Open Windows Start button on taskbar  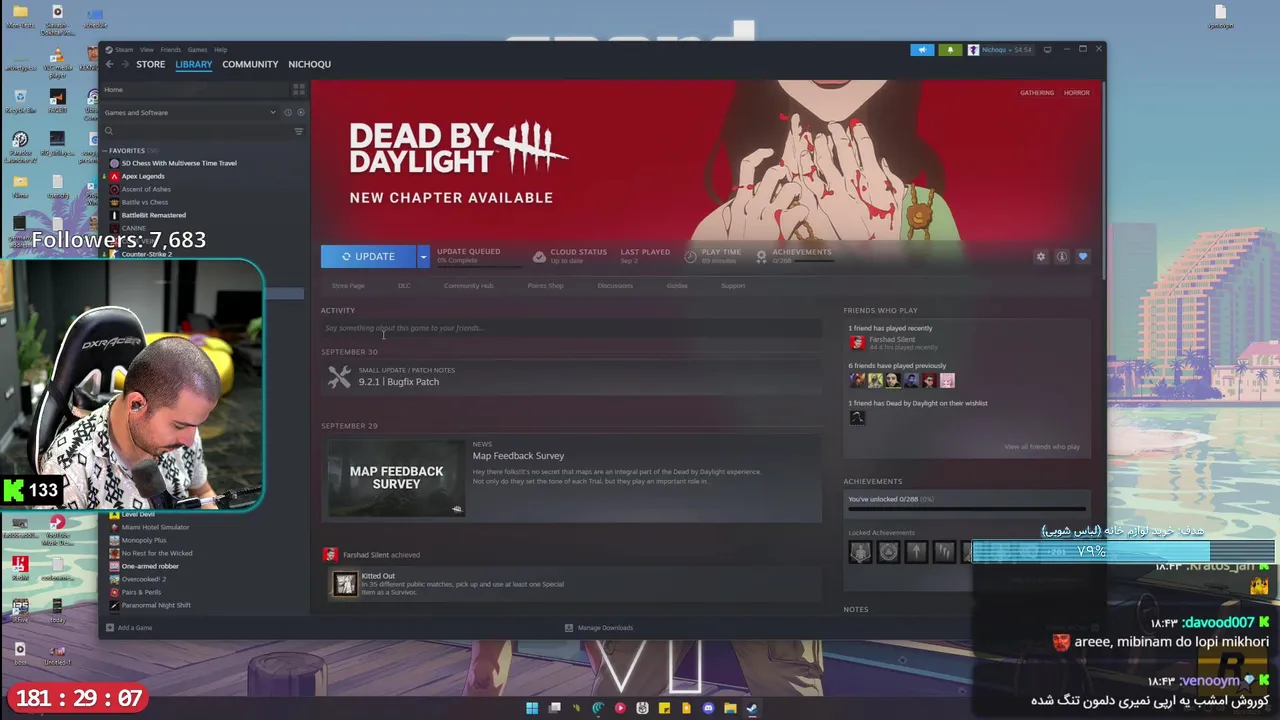(x=532, y=708)
